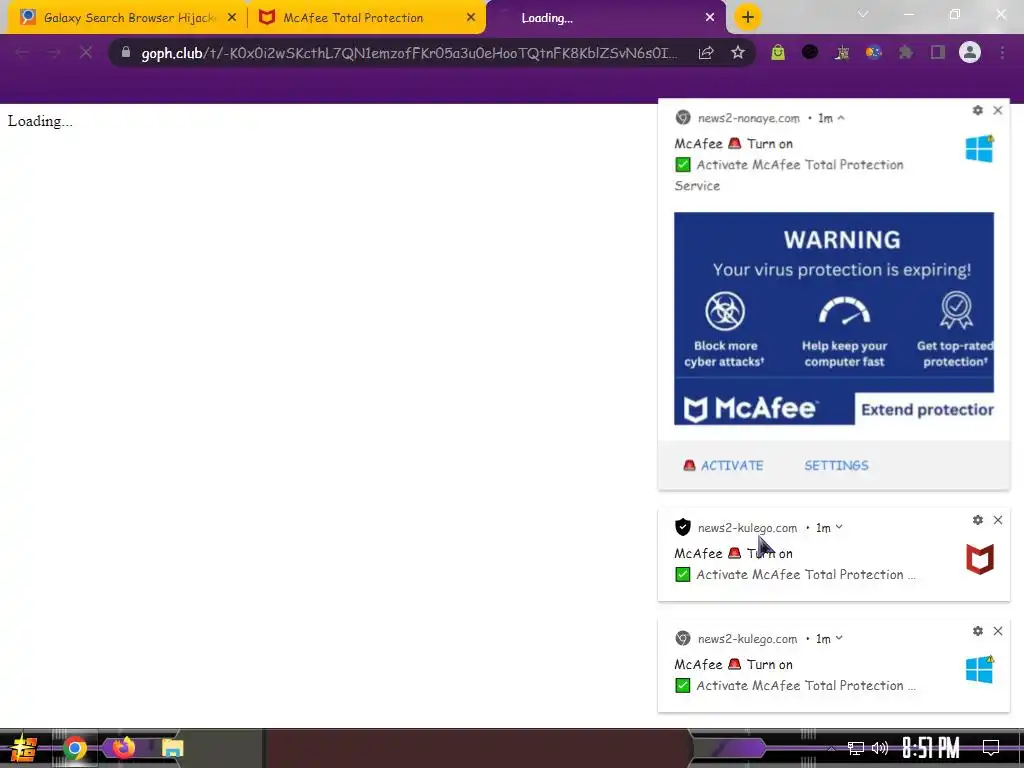The image size is (1024, 768).
Task: Collapse the news2-nonaye.com notification
Action: 841,118
